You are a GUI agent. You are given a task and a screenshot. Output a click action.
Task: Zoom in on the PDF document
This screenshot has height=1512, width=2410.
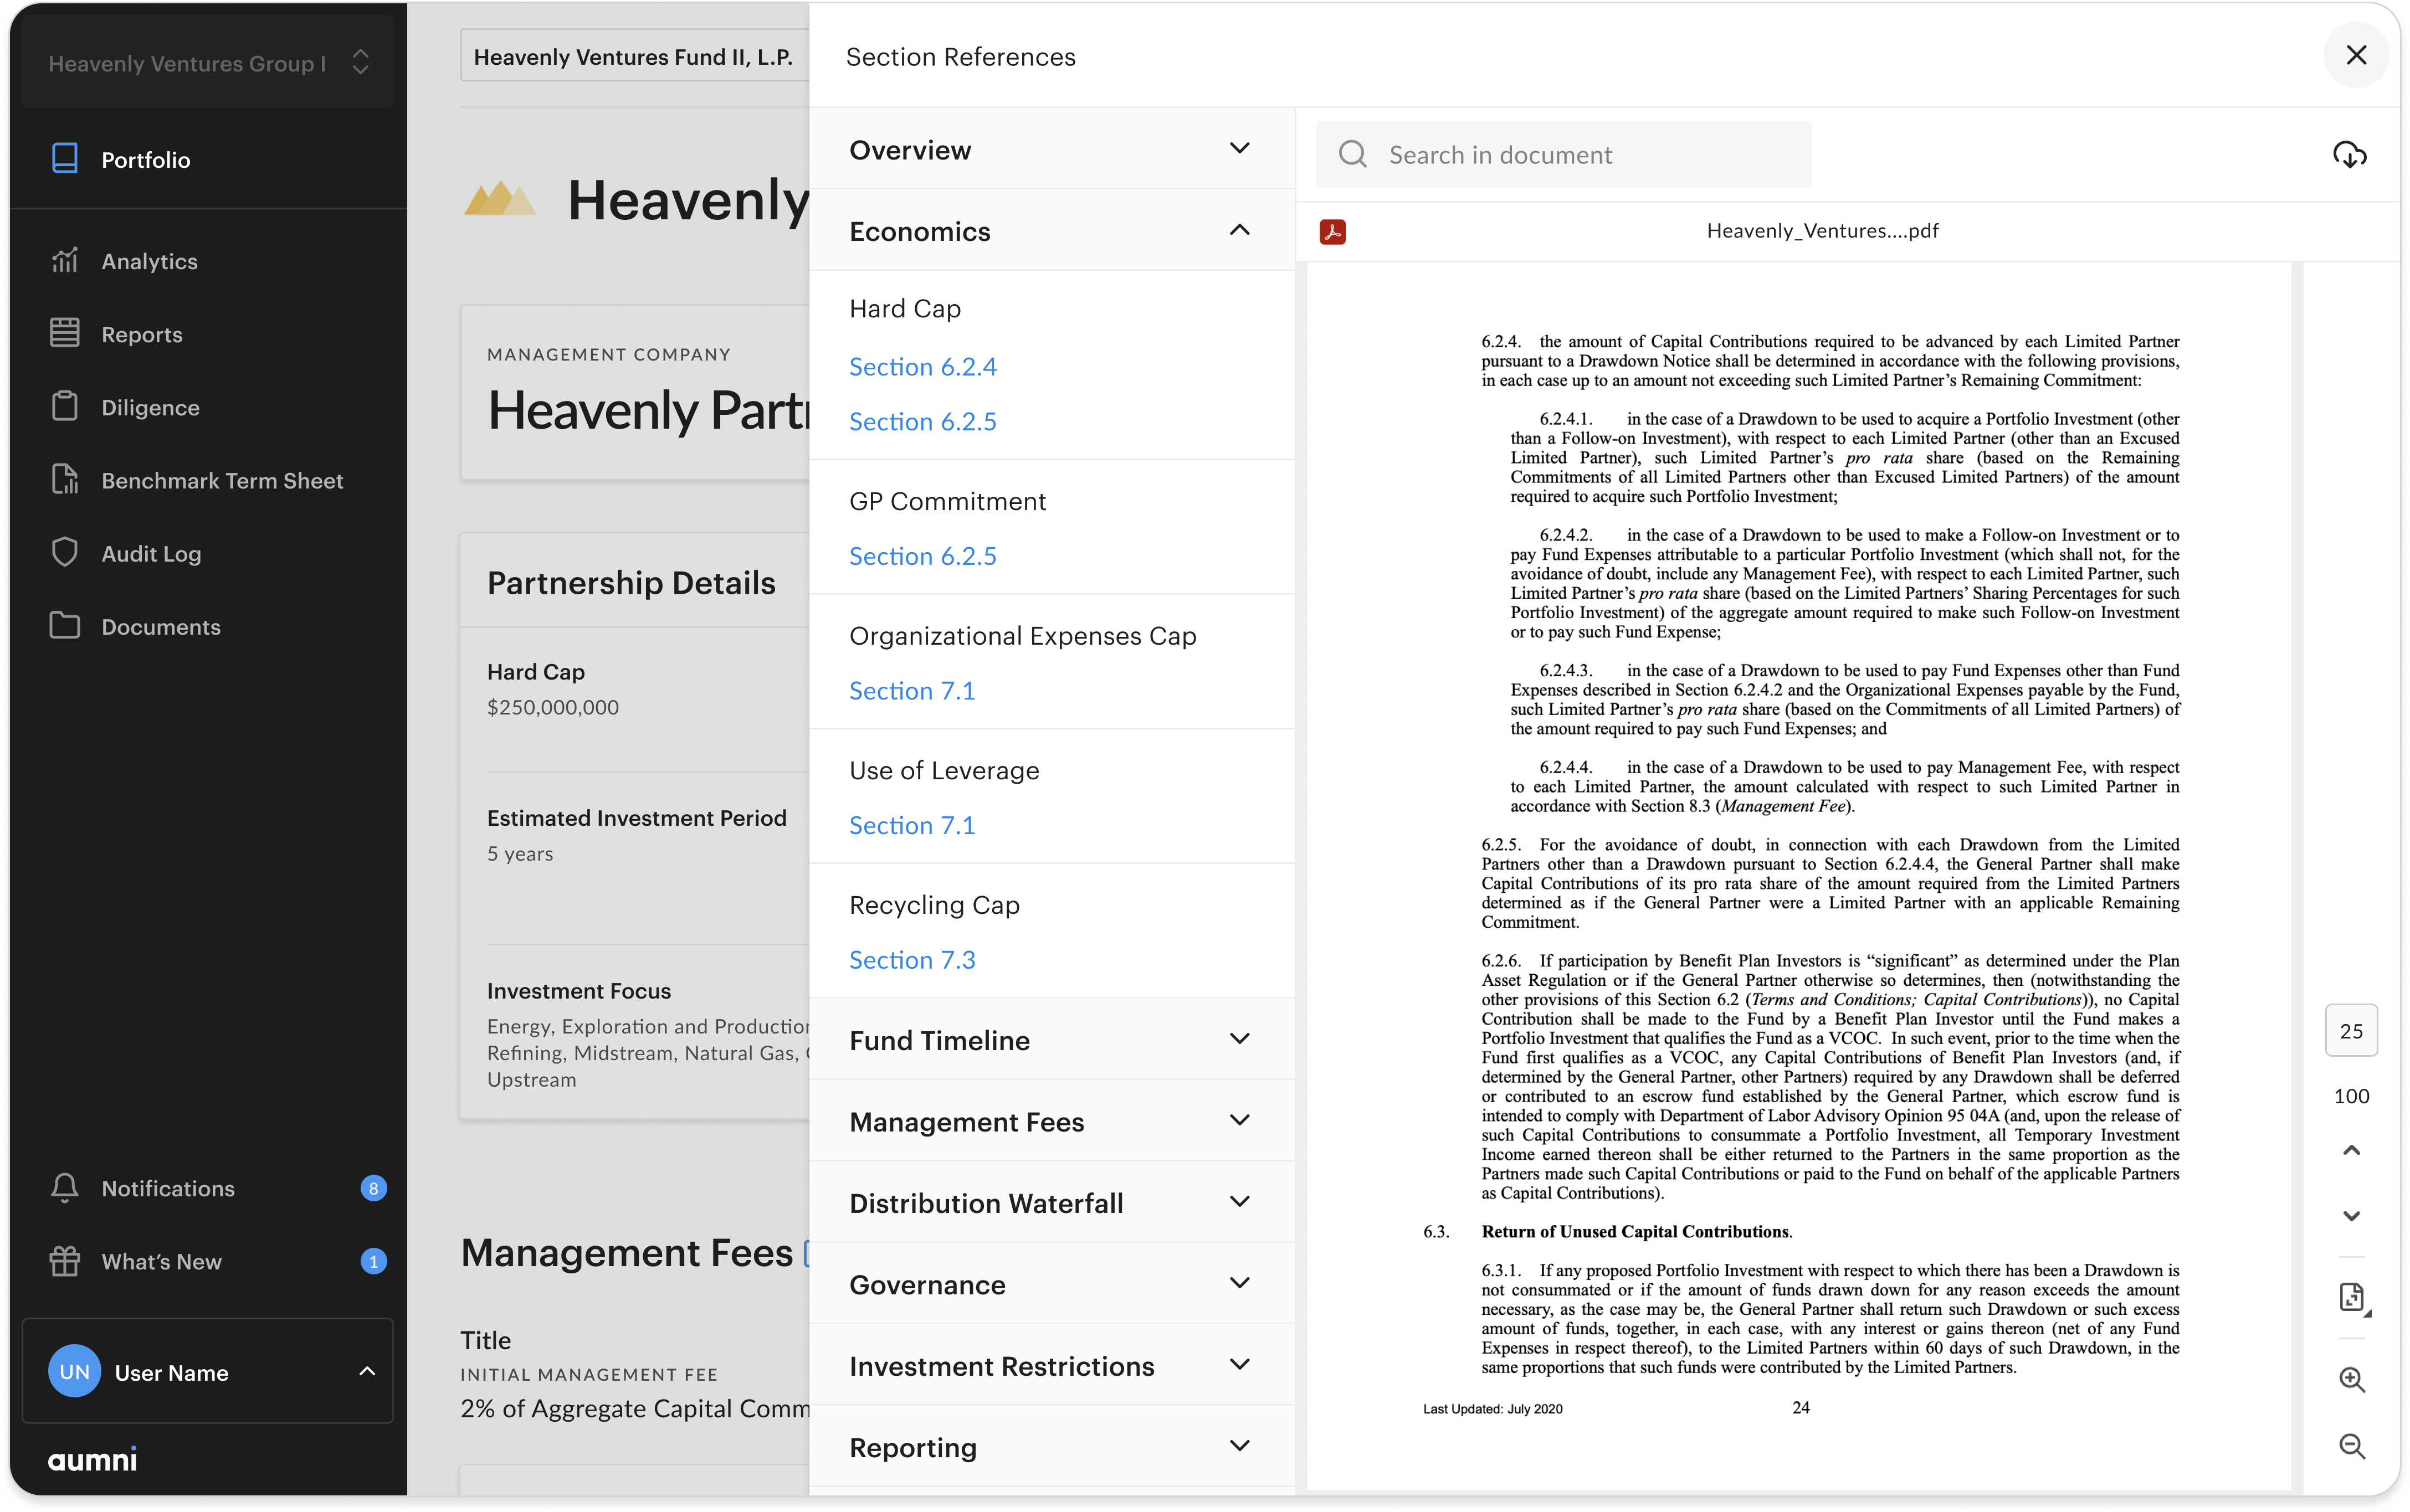(2351, 1379)
